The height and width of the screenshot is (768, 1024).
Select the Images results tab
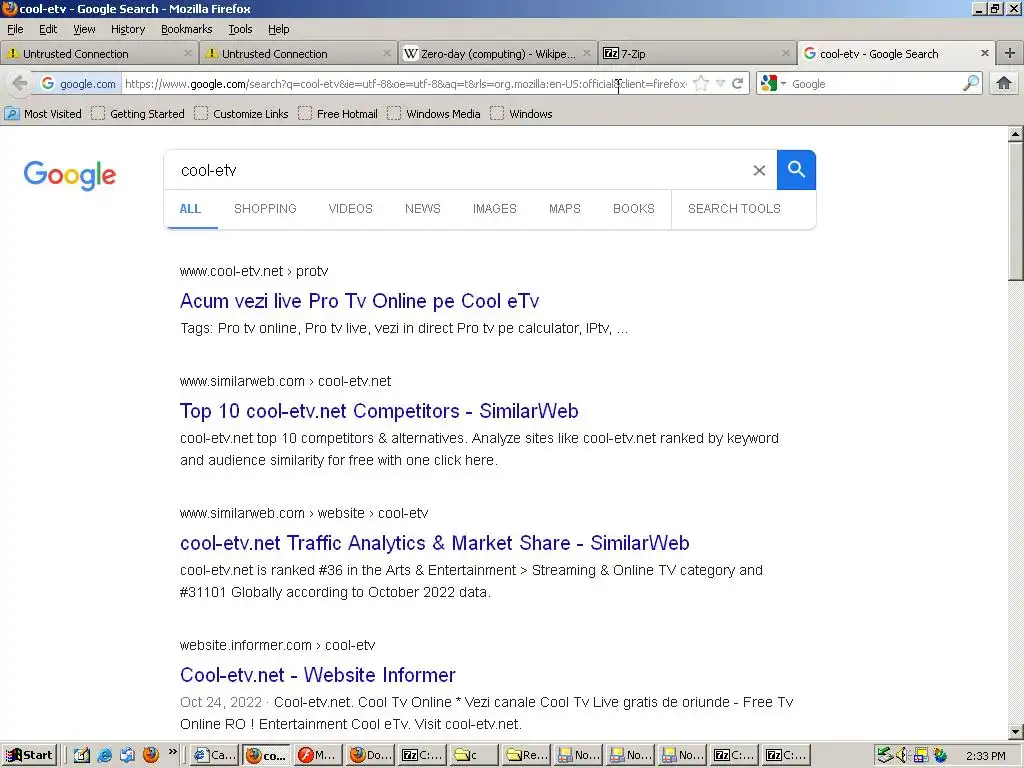494,208
